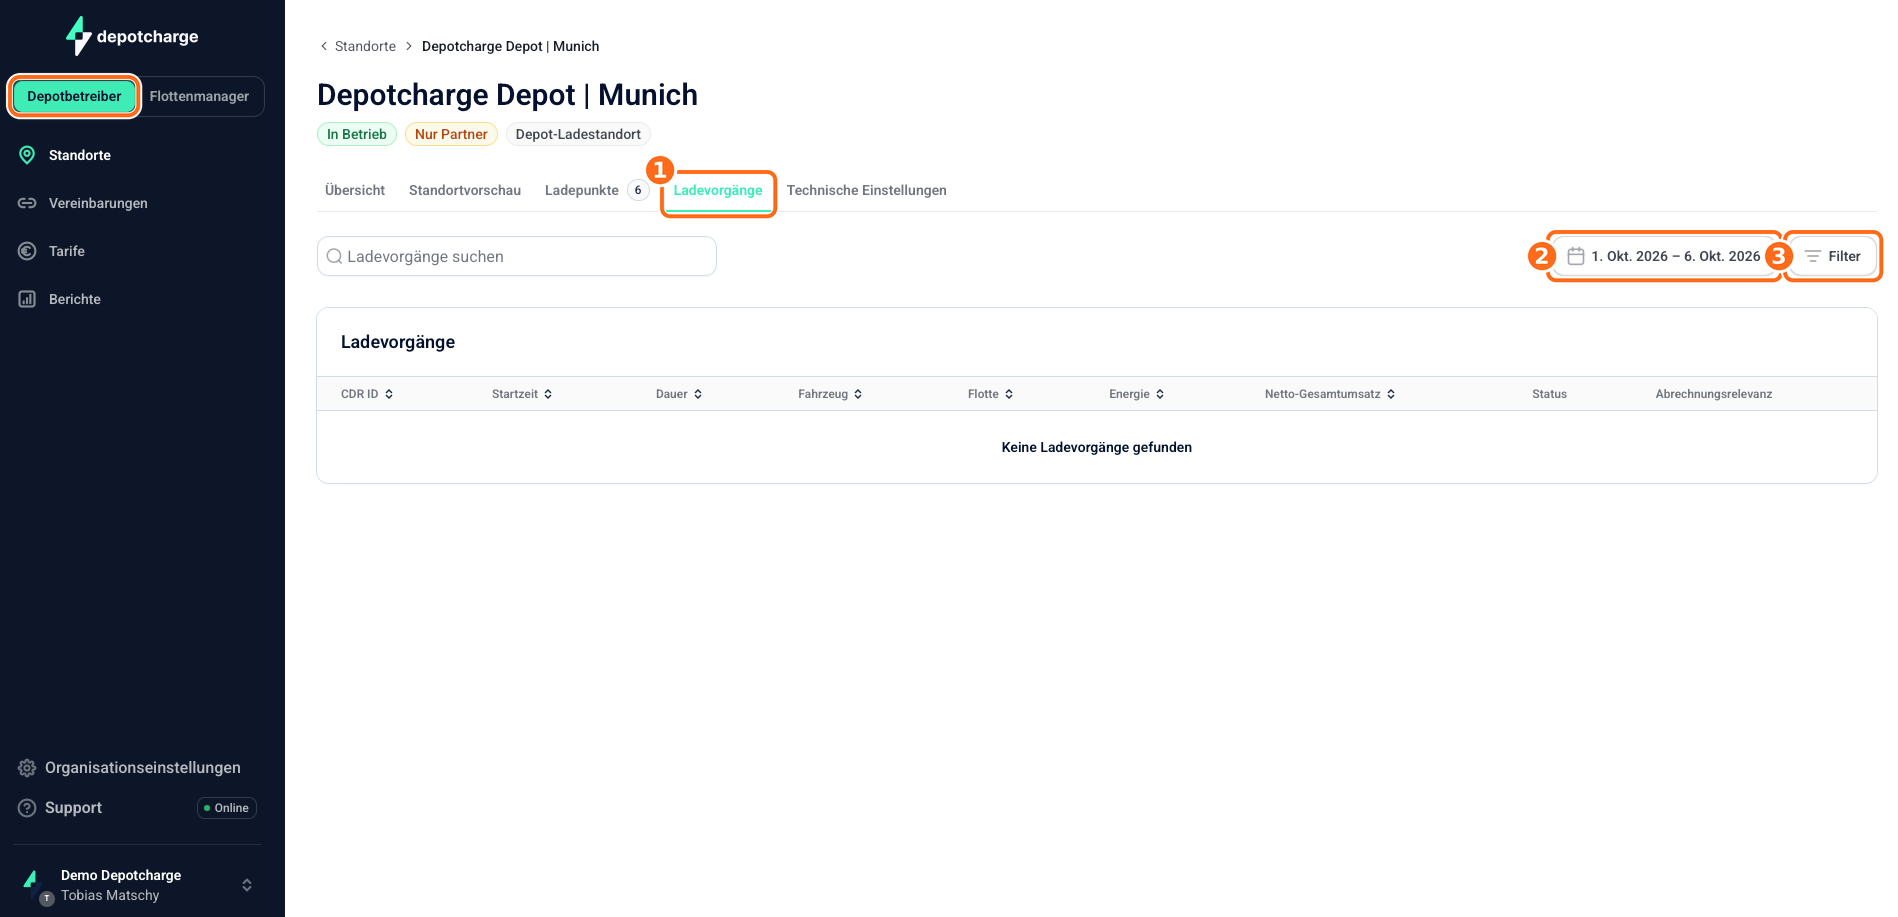The image size is (1898, 917).
Task: Open Support in sidebar
Action: (x=73, y=808)
